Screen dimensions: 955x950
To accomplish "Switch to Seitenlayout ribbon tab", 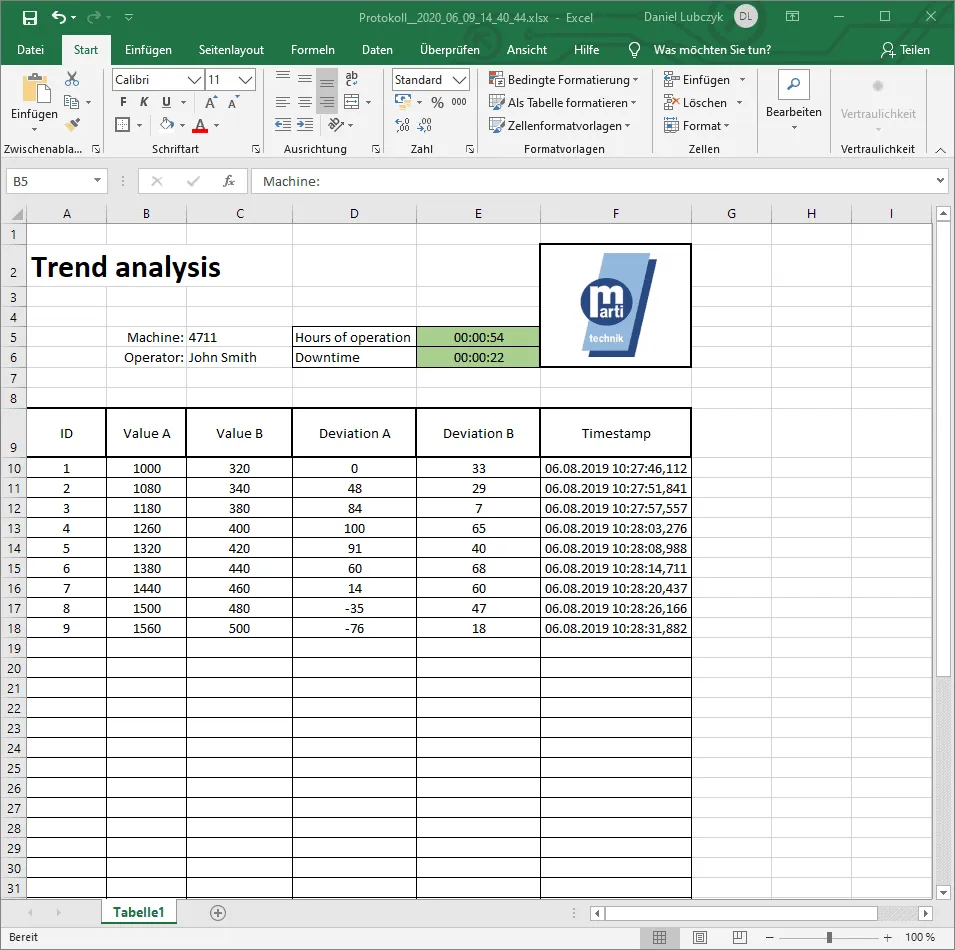I will tap(231, 50).
